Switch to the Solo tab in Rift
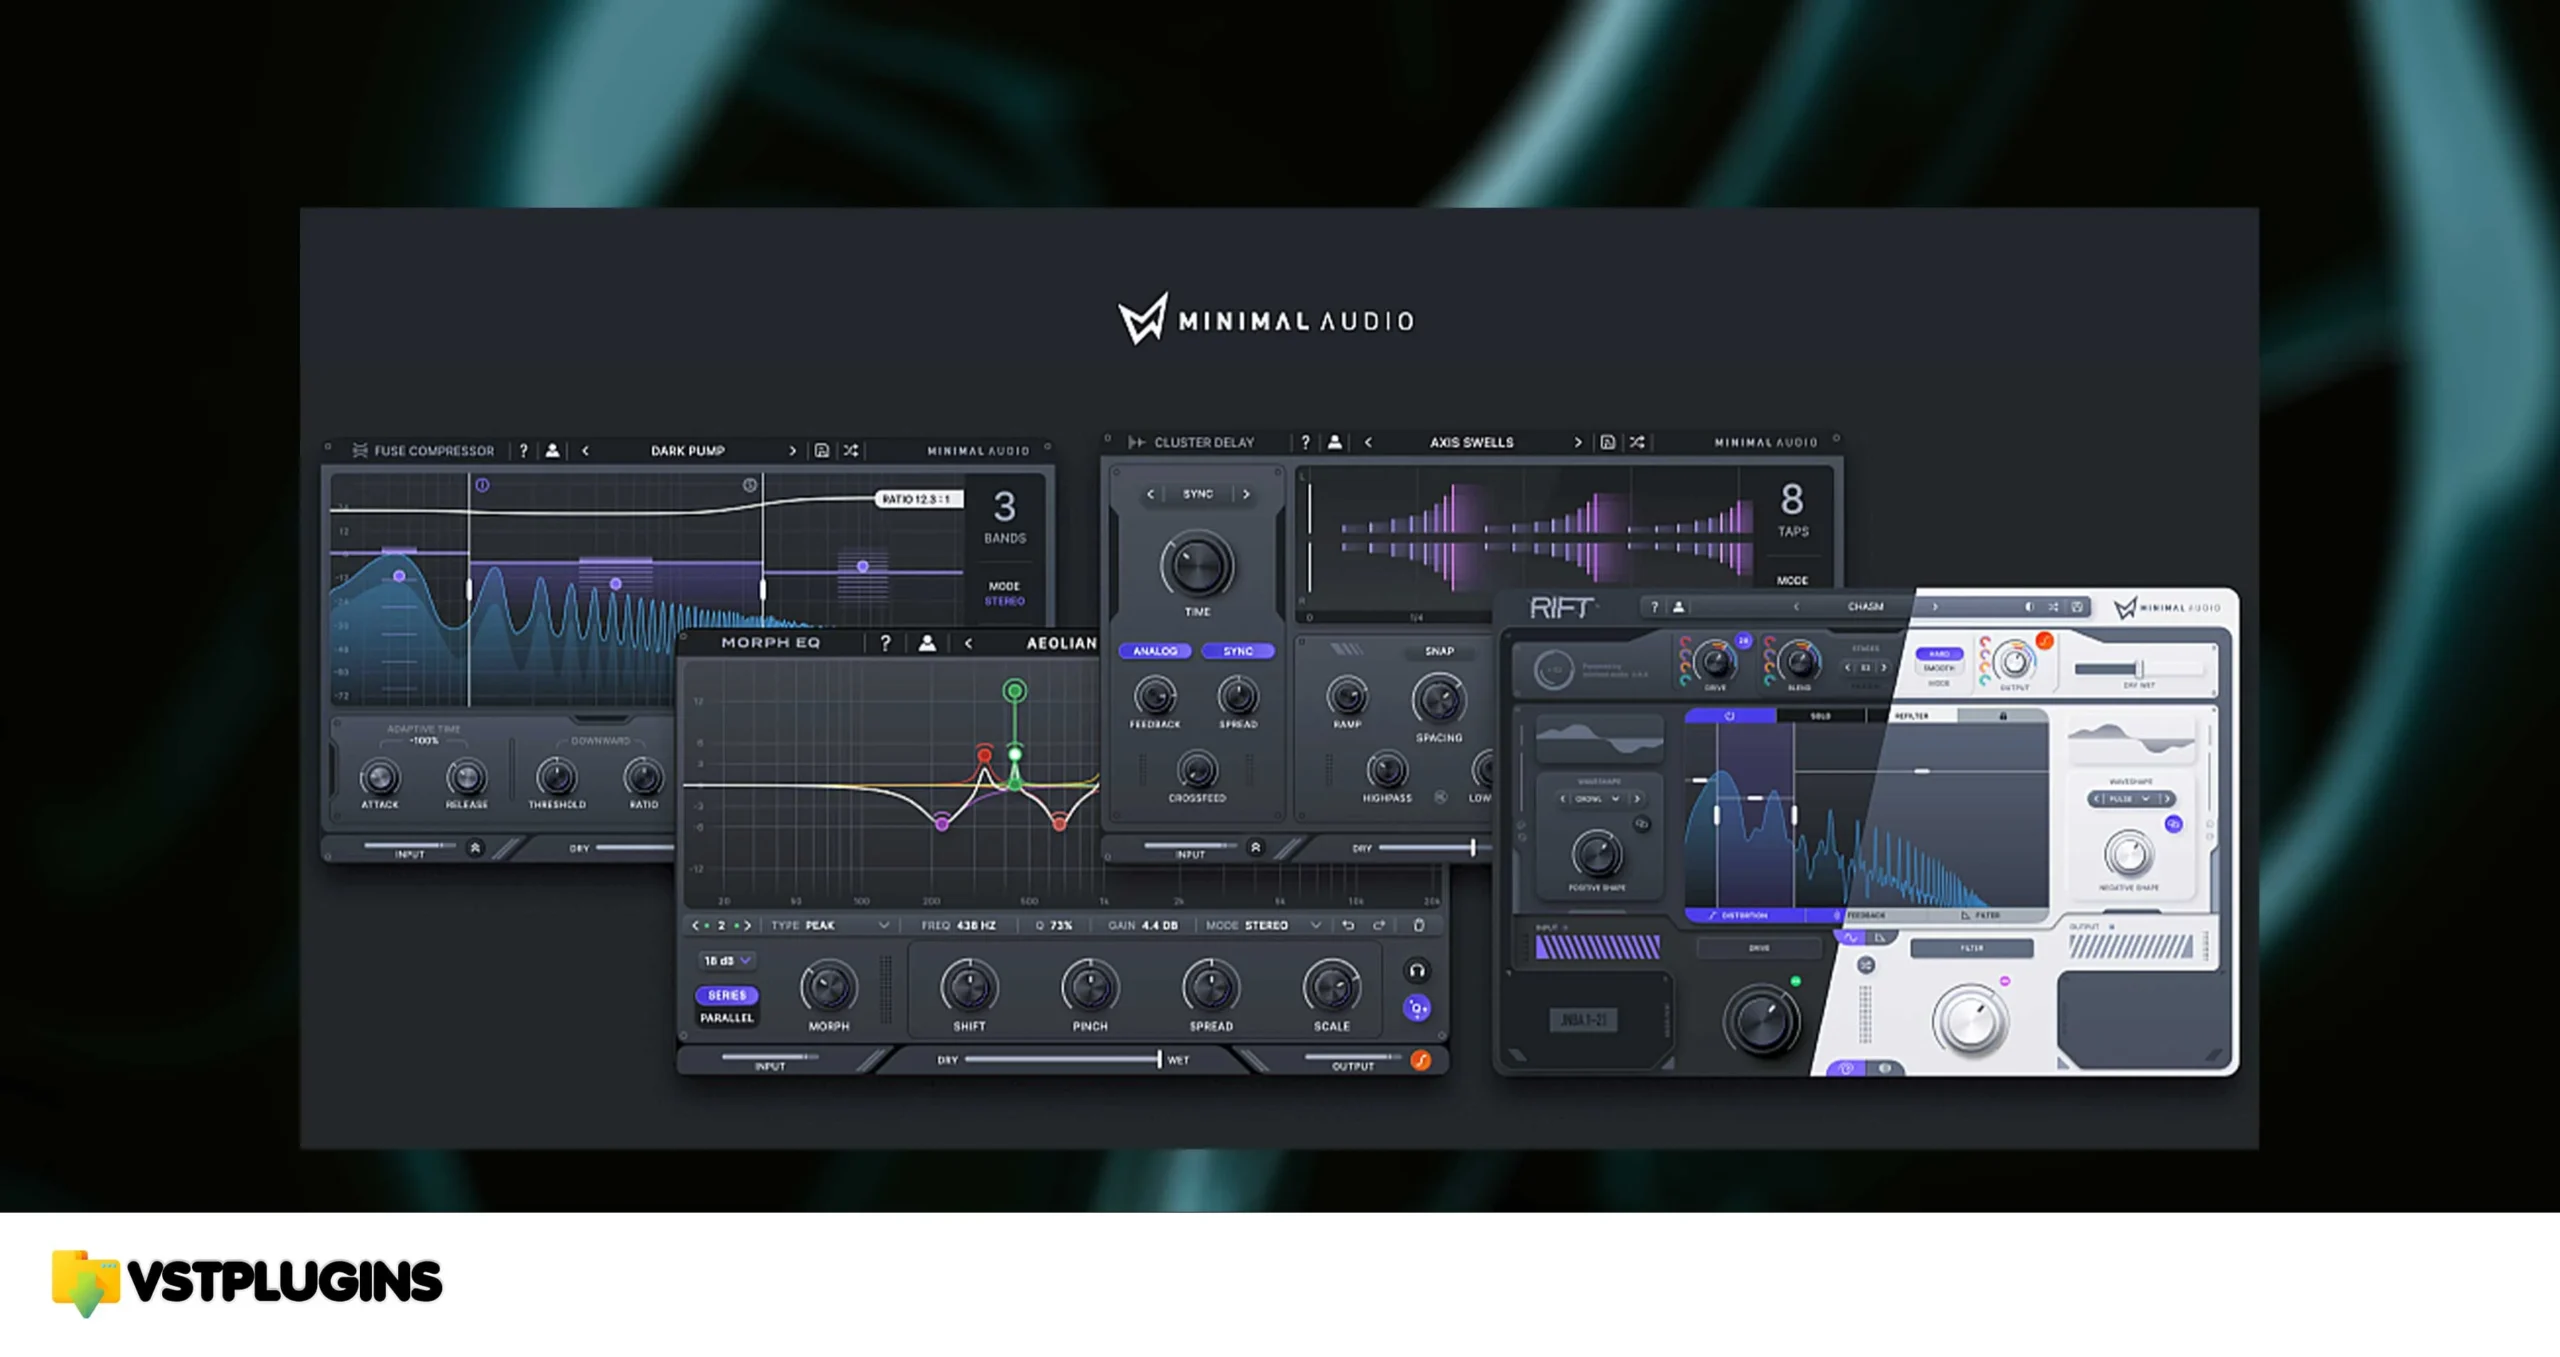Screen dimensions: 2560x1357 click(x=1820, y=716)
